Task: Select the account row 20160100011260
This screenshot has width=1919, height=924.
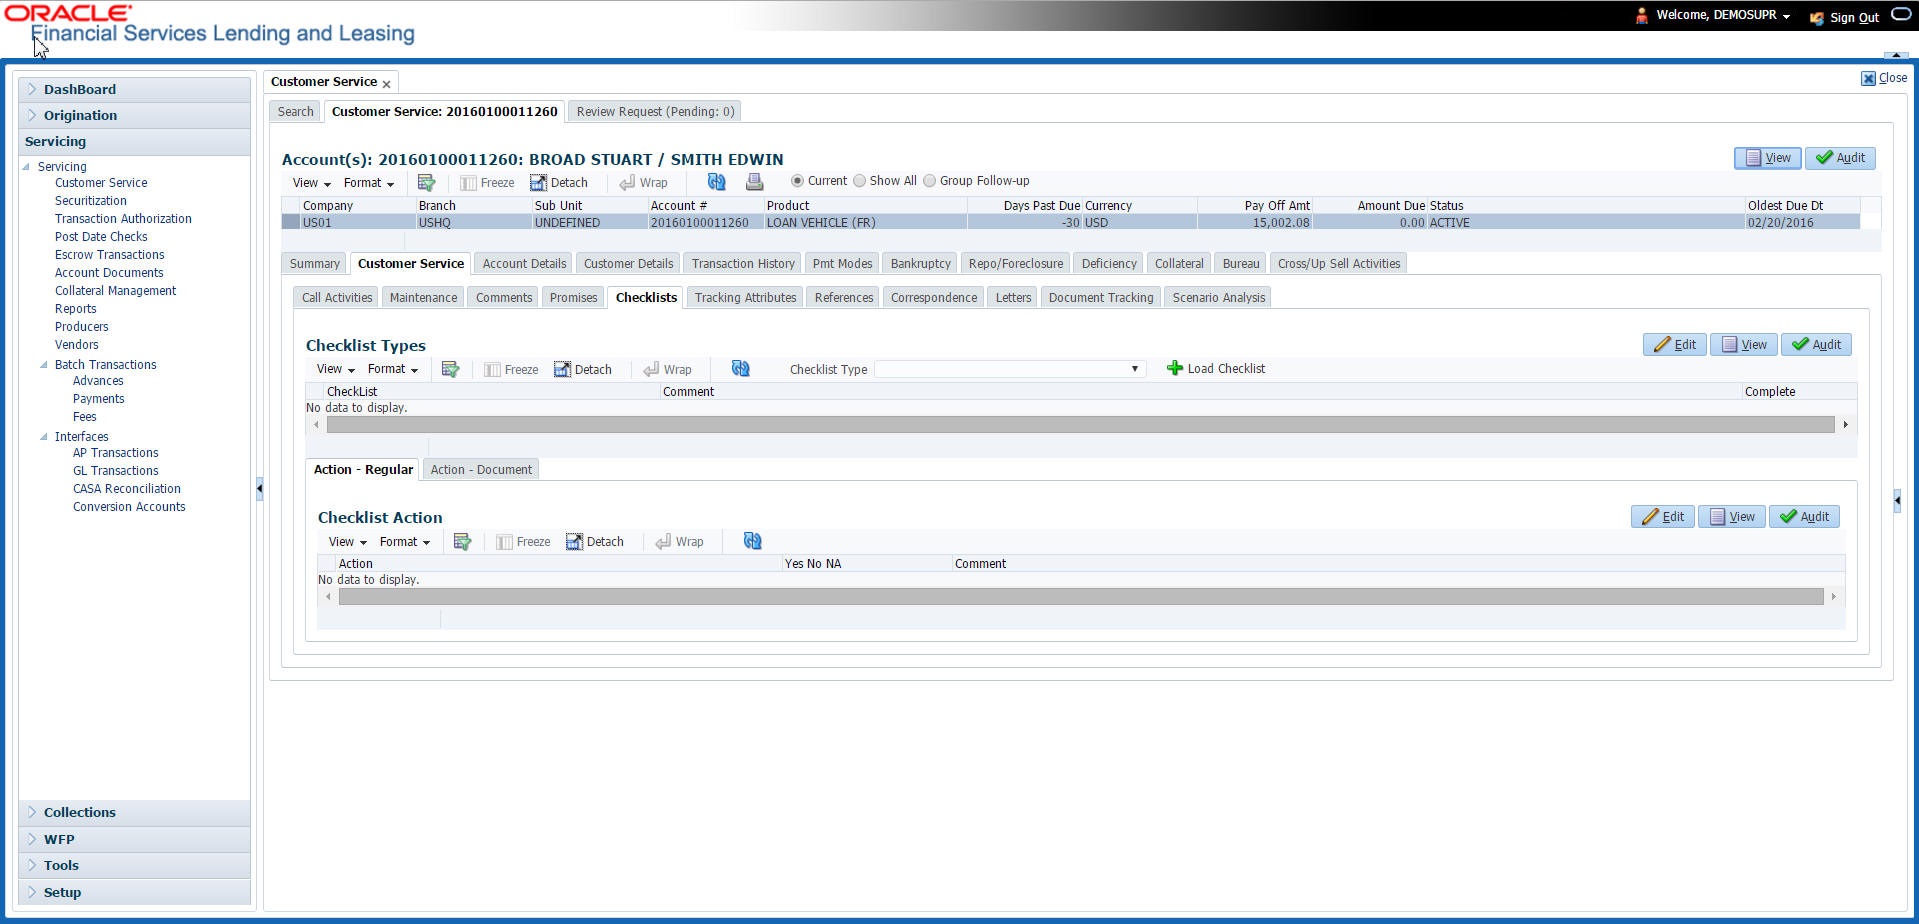Action: click(x=1071, y=222)
